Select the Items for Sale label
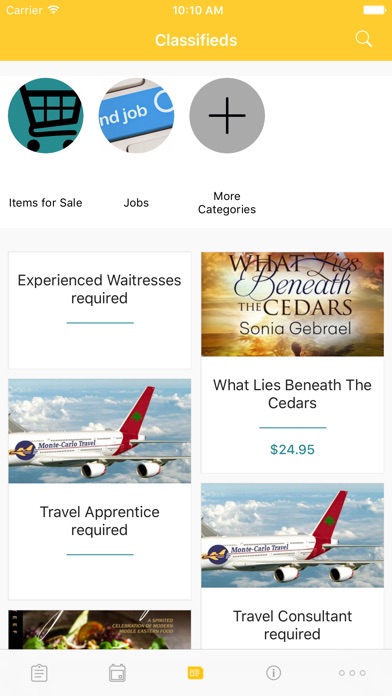This screenshot has width=392, height=696. pyautogui.click(x=45, y=203)
